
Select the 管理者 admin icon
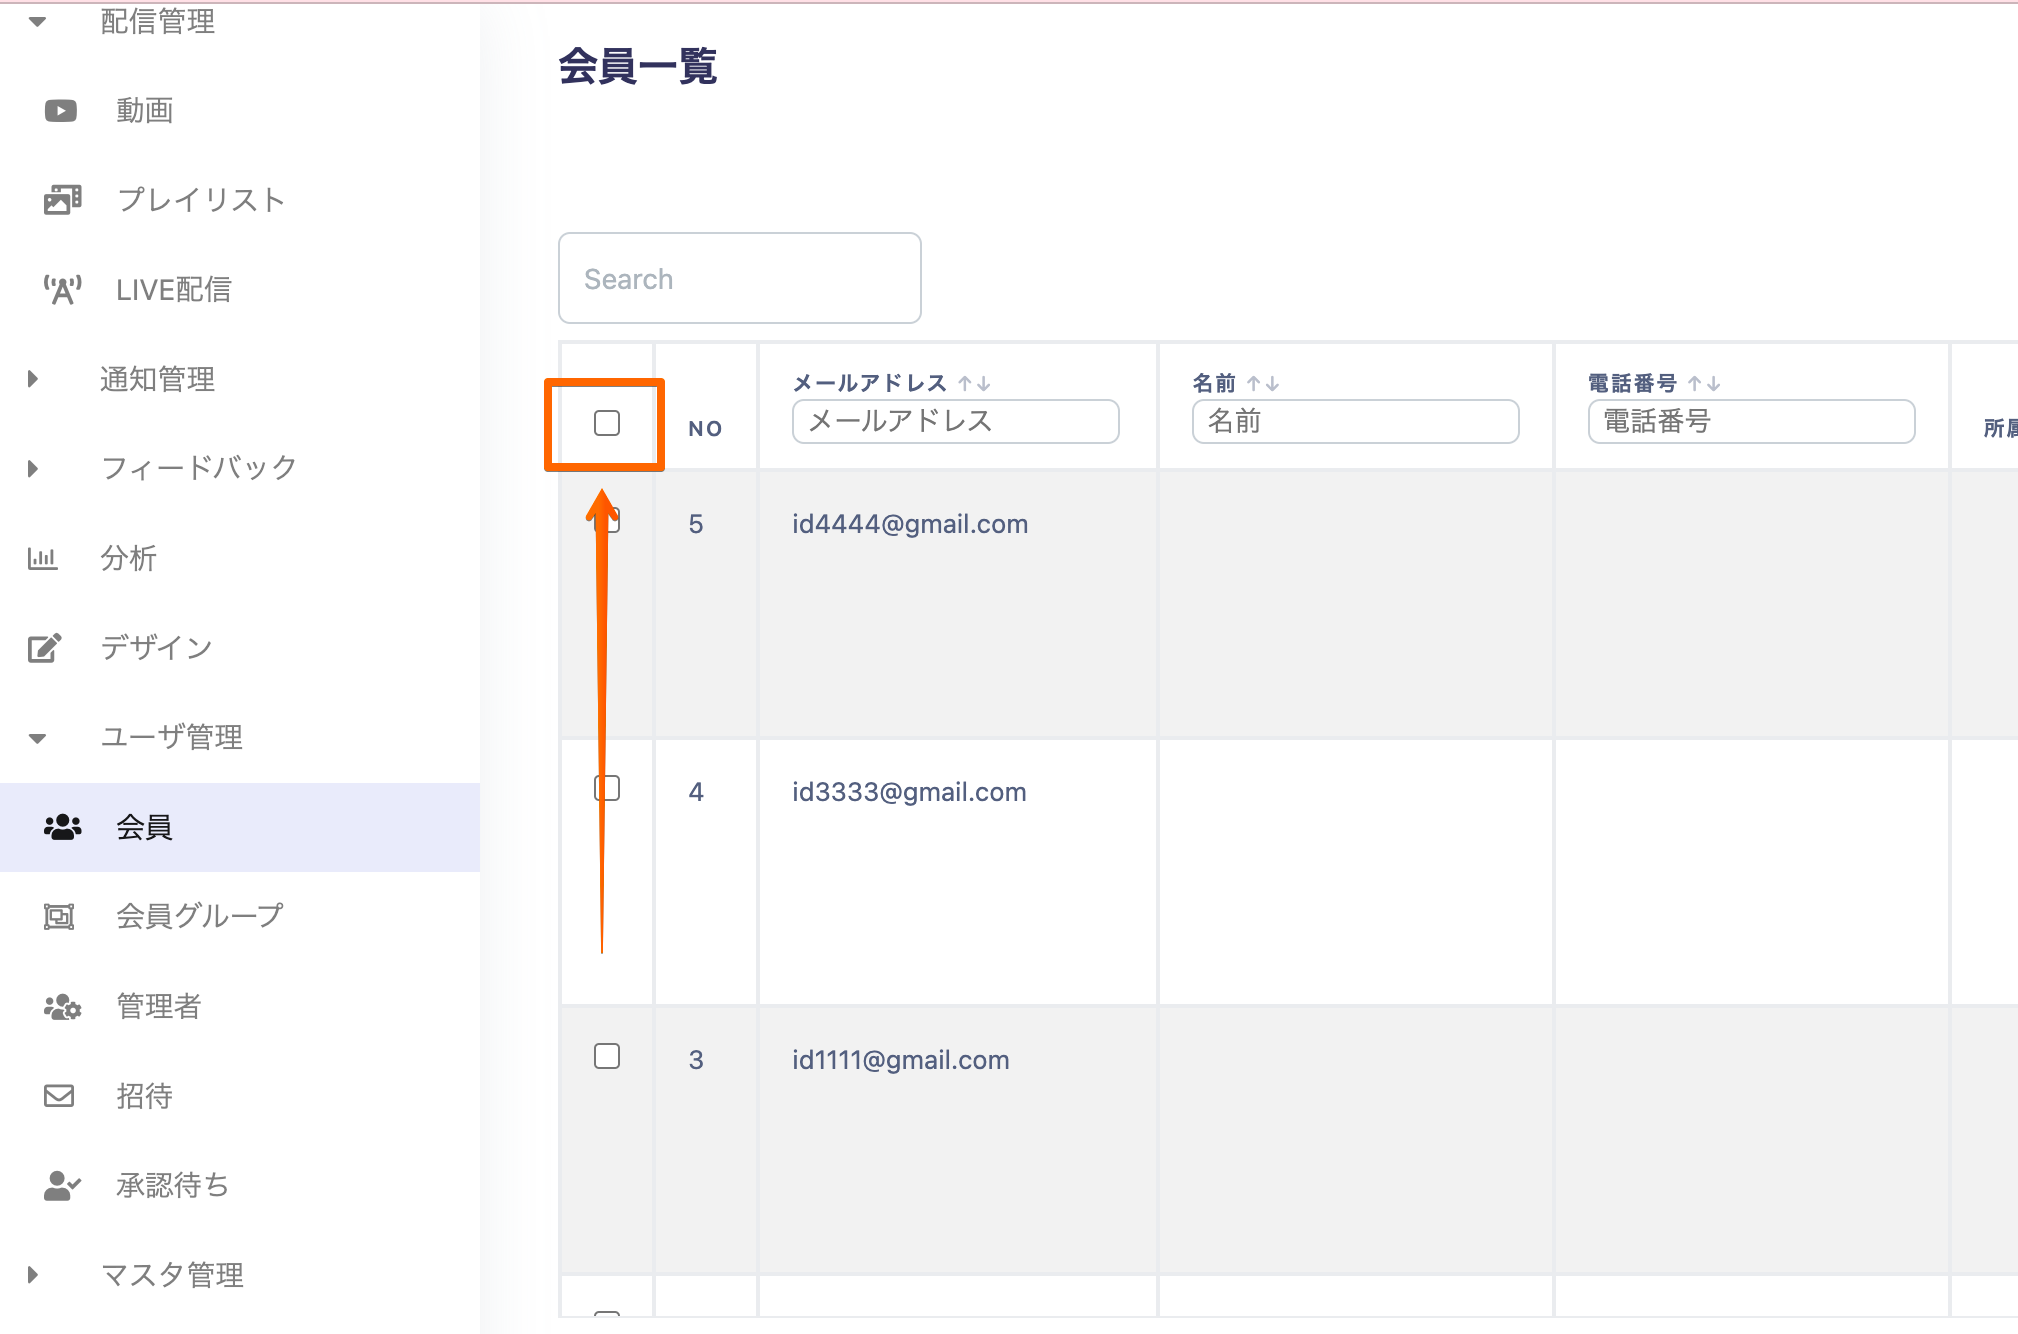tap(62, 1006)
